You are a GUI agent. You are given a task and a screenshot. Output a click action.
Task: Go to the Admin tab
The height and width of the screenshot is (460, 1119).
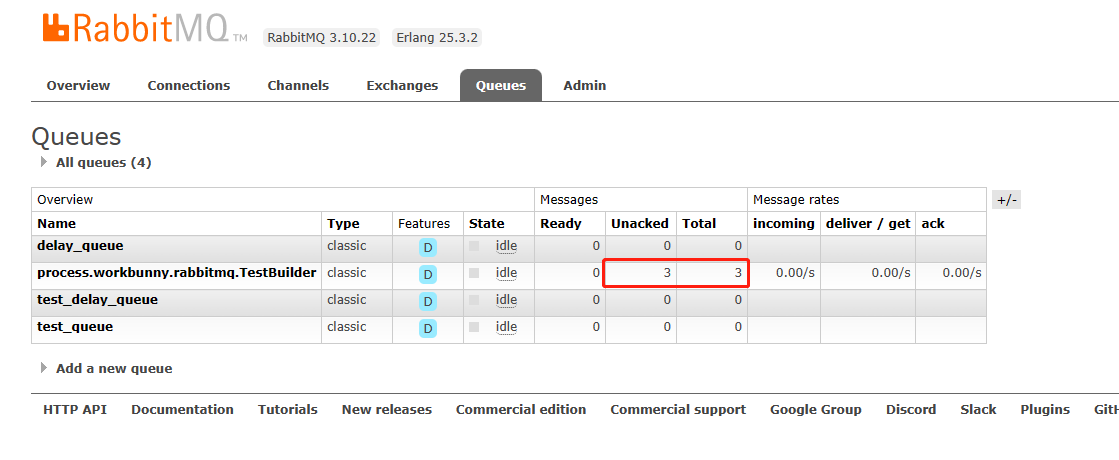point(584,86)
